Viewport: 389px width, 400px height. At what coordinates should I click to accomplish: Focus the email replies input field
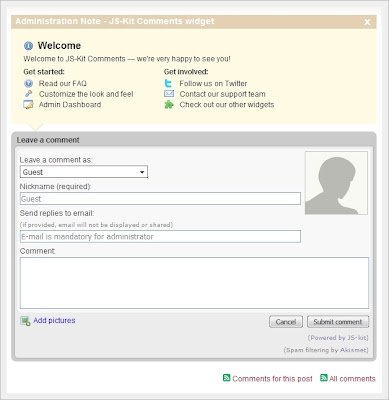tap(160, 237)
